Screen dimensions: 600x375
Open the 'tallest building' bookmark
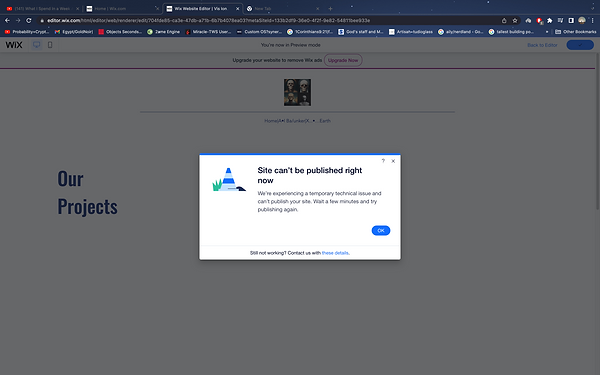coord(511,32)
